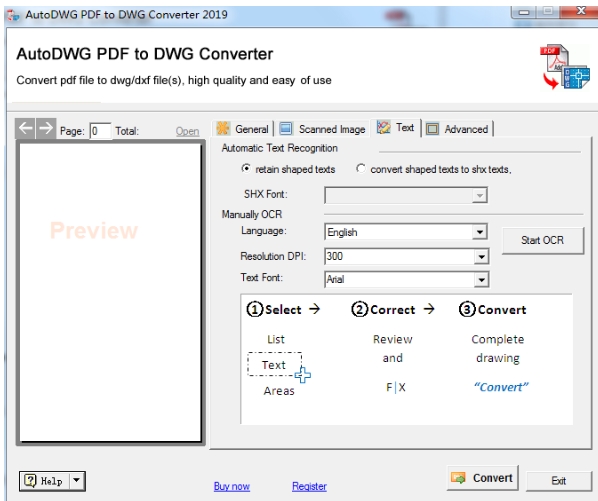This screenshot has width=598, height=501.
Task: Open the Buy now link
Action: (x=232, y=486)
